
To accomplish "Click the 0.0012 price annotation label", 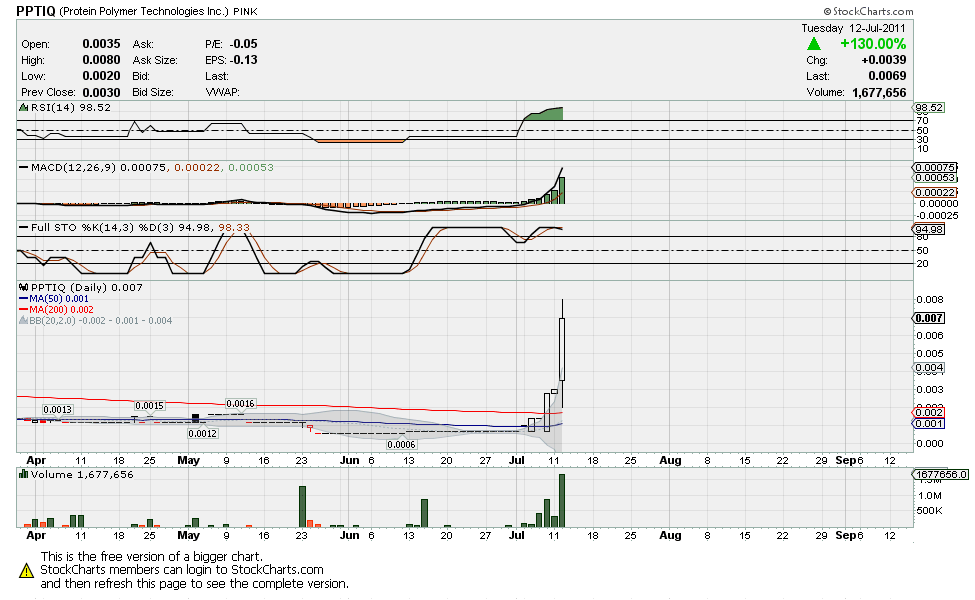I will coord(203,433).
